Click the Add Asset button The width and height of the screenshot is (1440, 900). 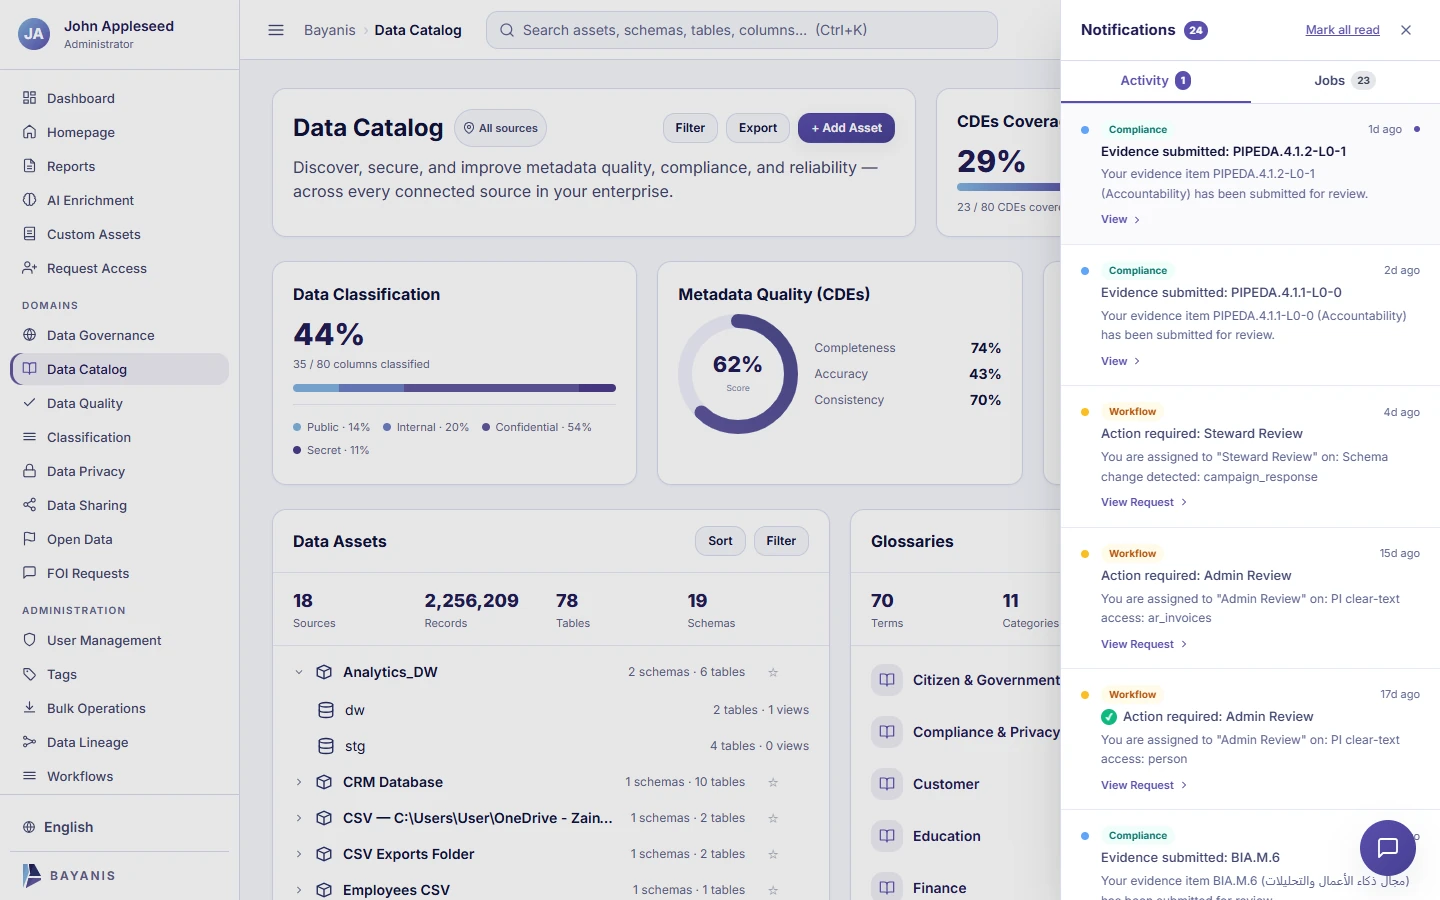846,128
